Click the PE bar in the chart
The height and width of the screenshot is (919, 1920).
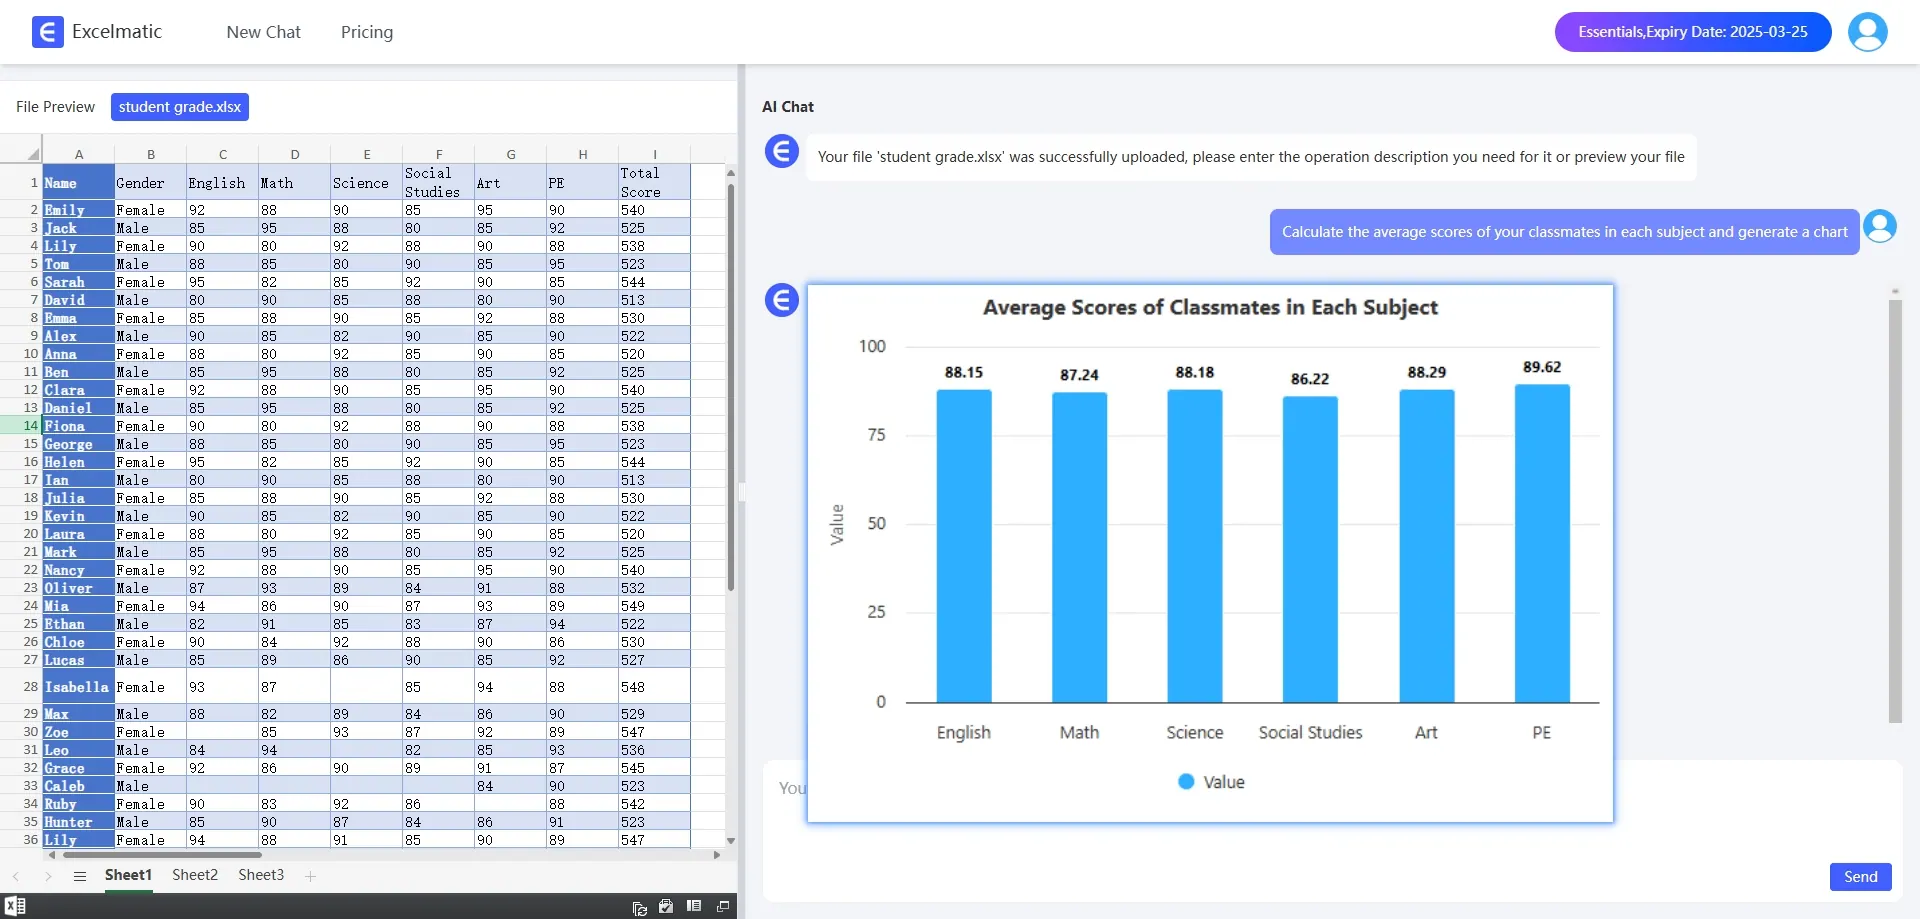[x=1542, y=543]
